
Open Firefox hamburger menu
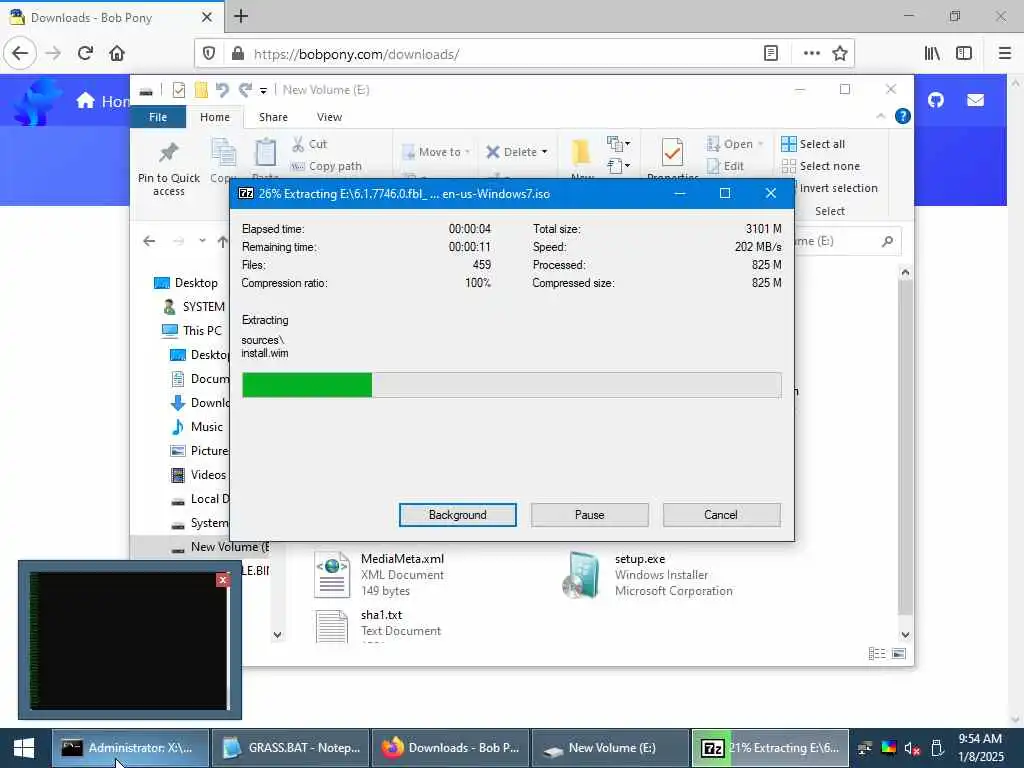(1005, 53)
